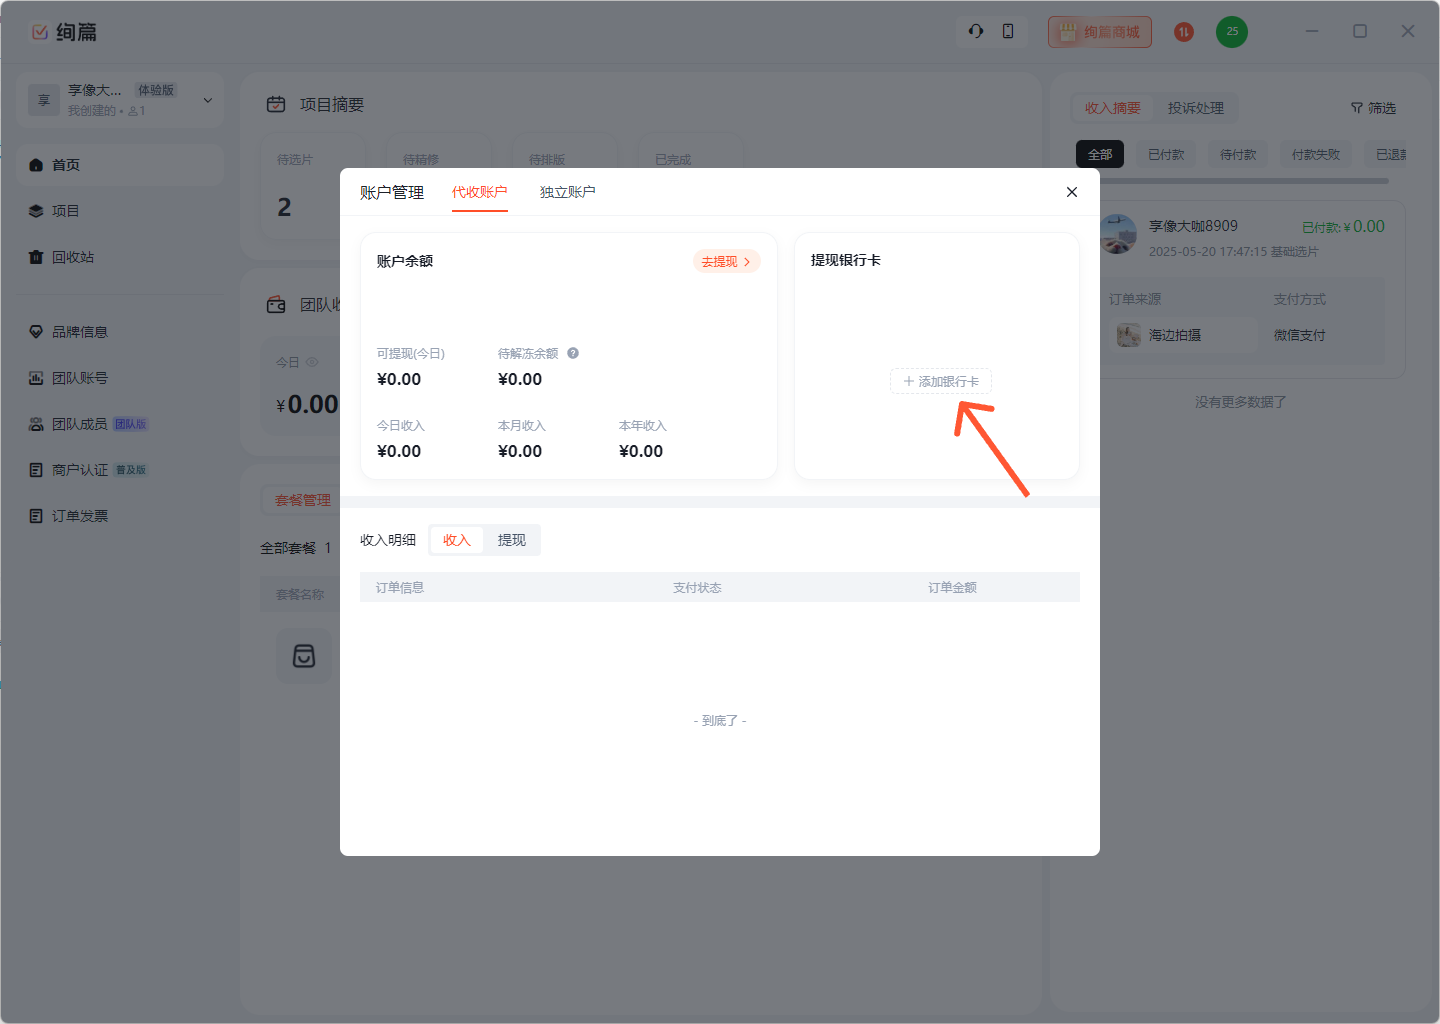
Task: Open the mobile phone icon in title bar
Action: point(1008,31)
